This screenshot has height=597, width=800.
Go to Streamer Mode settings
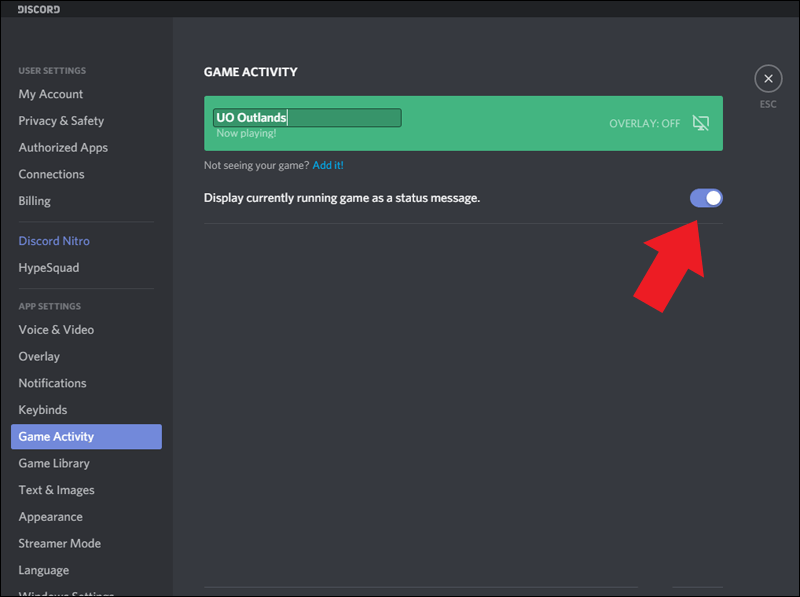coord(59,544)
